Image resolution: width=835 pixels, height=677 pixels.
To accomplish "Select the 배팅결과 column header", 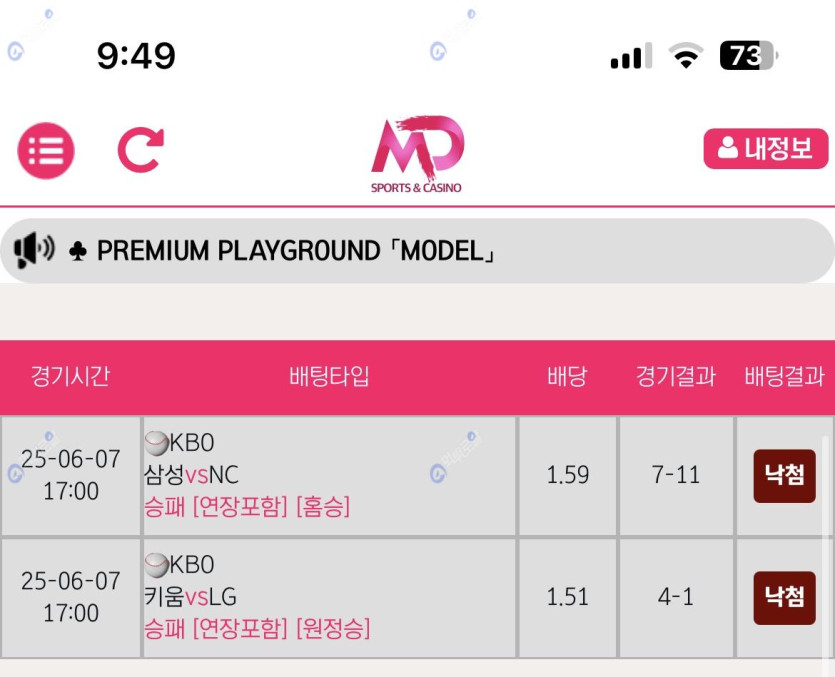I will (x=784, y=377).
